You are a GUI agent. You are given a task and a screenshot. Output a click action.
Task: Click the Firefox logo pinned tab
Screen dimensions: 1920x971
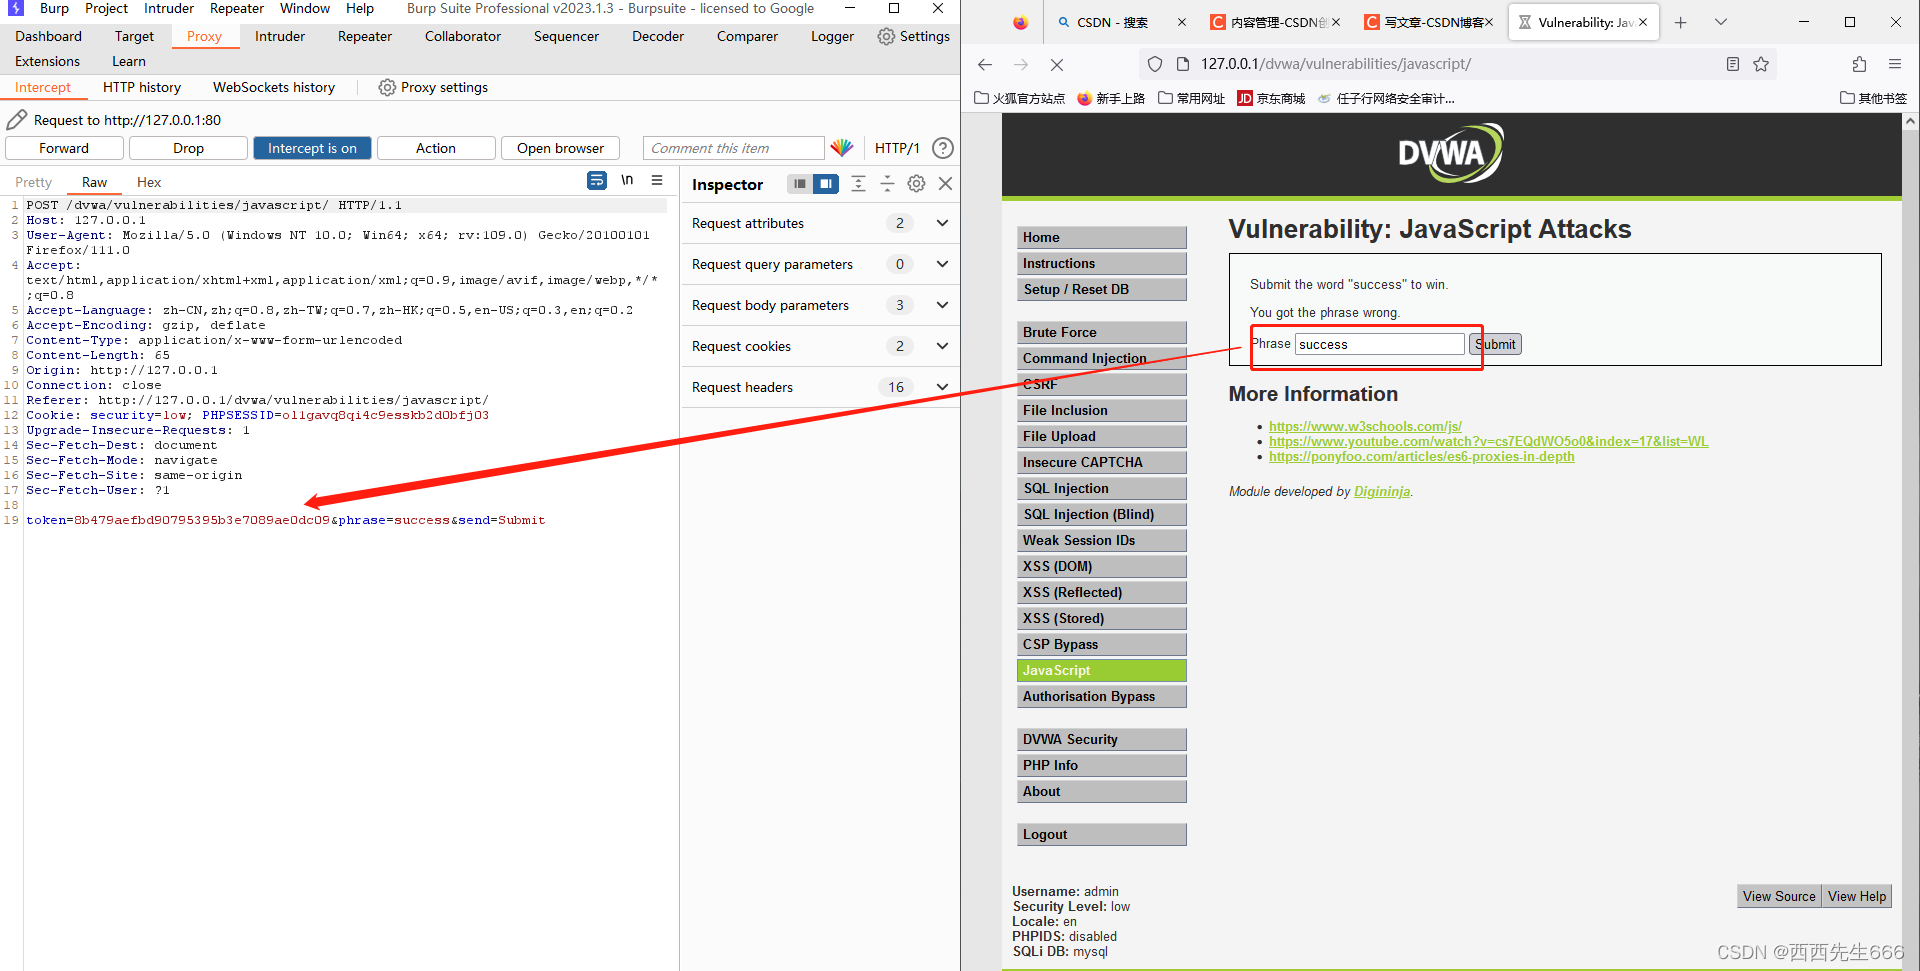click(1020, 22)
